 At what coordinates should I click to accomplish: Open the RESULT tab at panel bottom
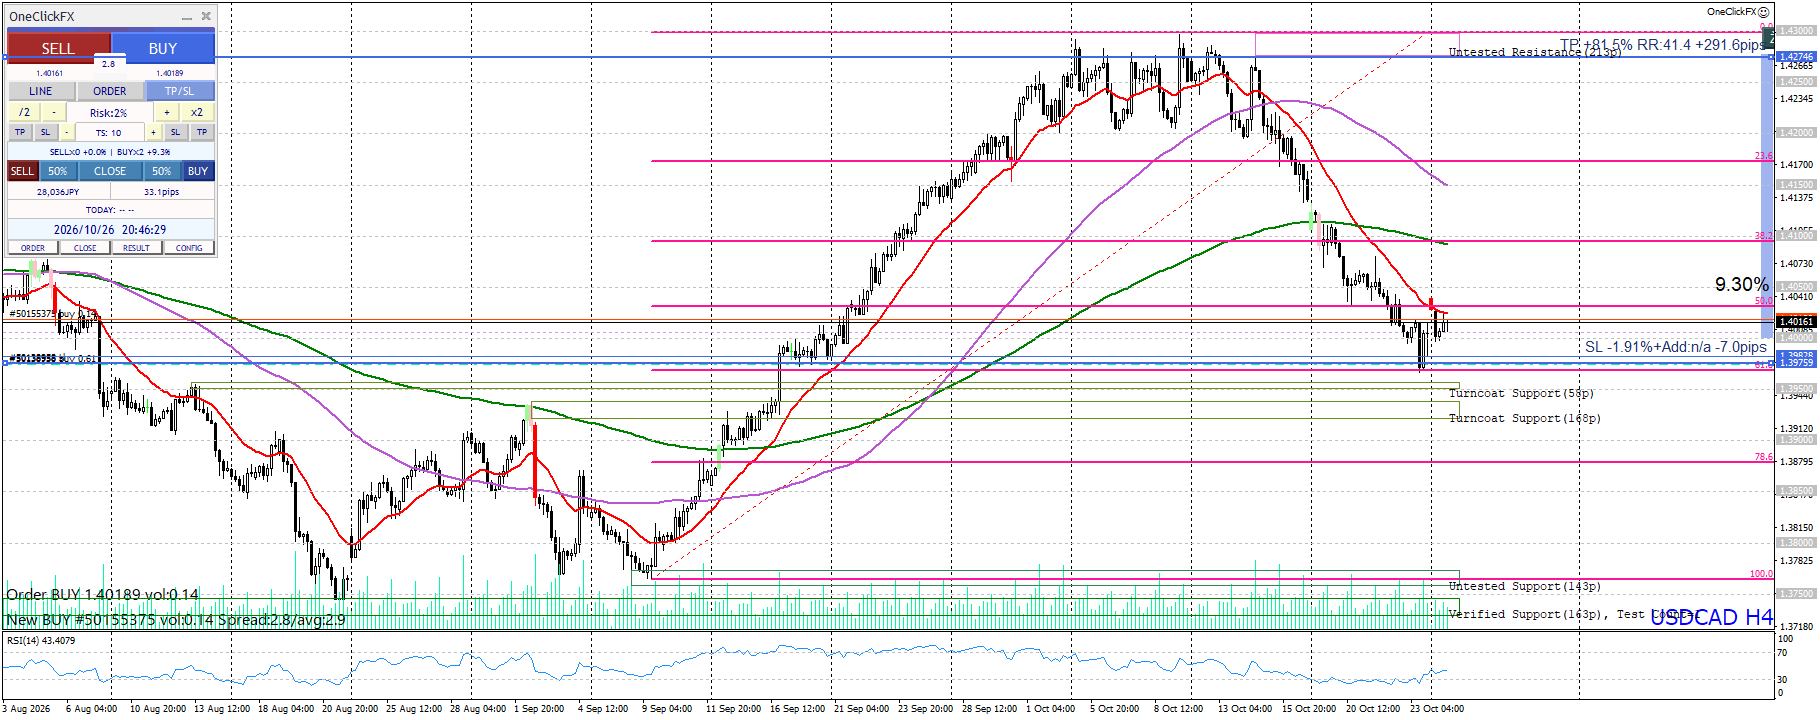(x=136, y=248)
